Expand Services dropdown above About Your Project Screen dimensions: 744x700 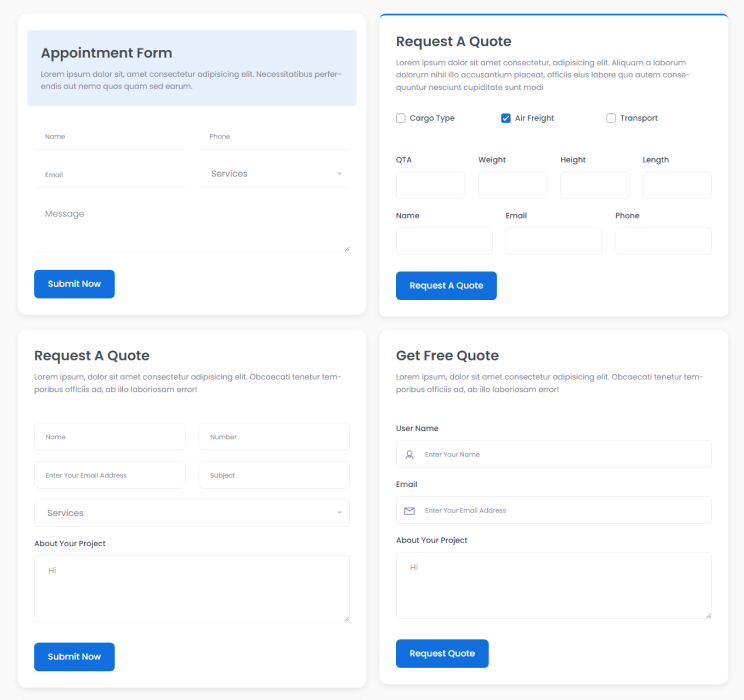click(192, 513)
